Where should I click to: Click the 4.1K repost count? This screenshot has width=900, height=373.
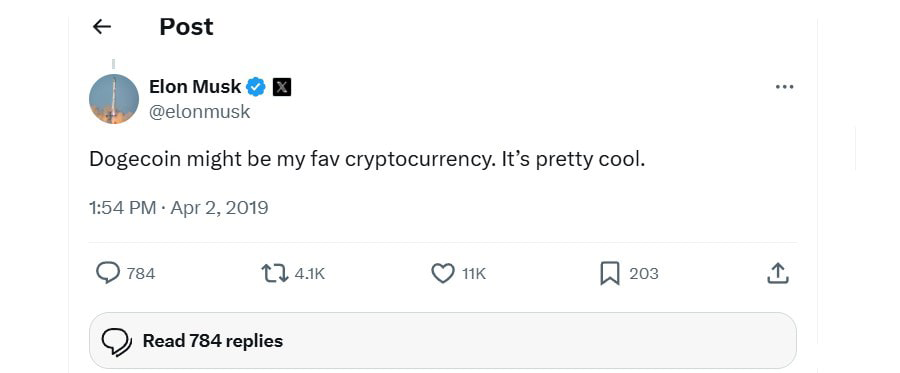[309, 274]
